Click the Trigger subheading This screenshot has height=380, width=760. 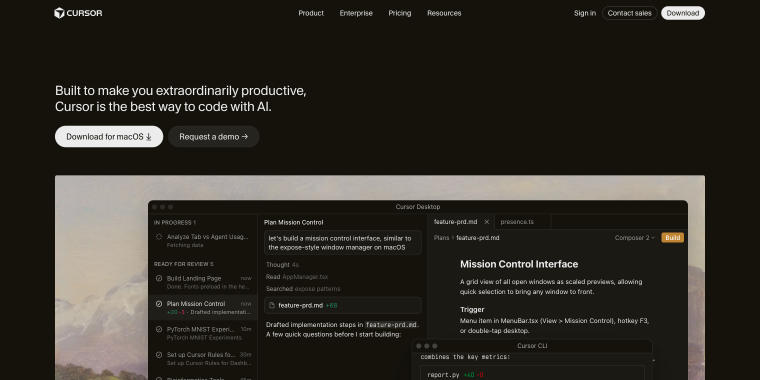point(472,309)
